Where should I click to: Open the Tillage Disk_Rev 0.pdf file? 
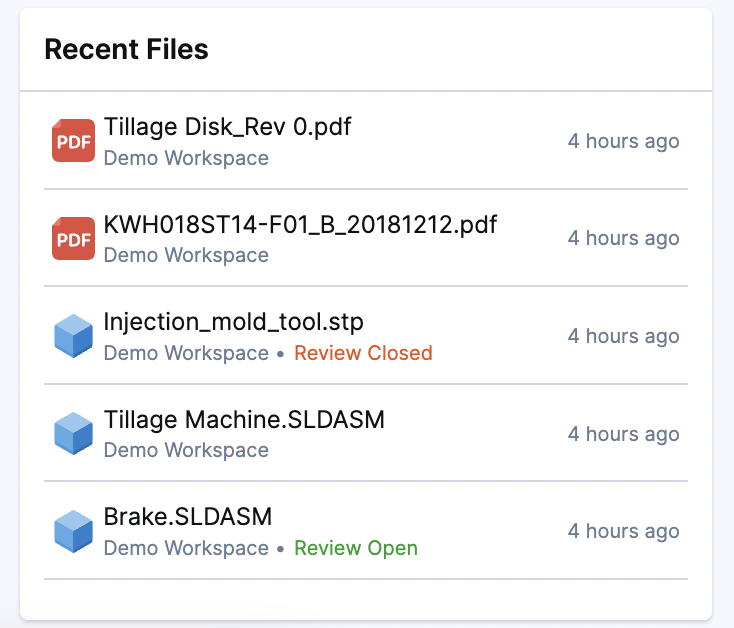coord(227,127)
